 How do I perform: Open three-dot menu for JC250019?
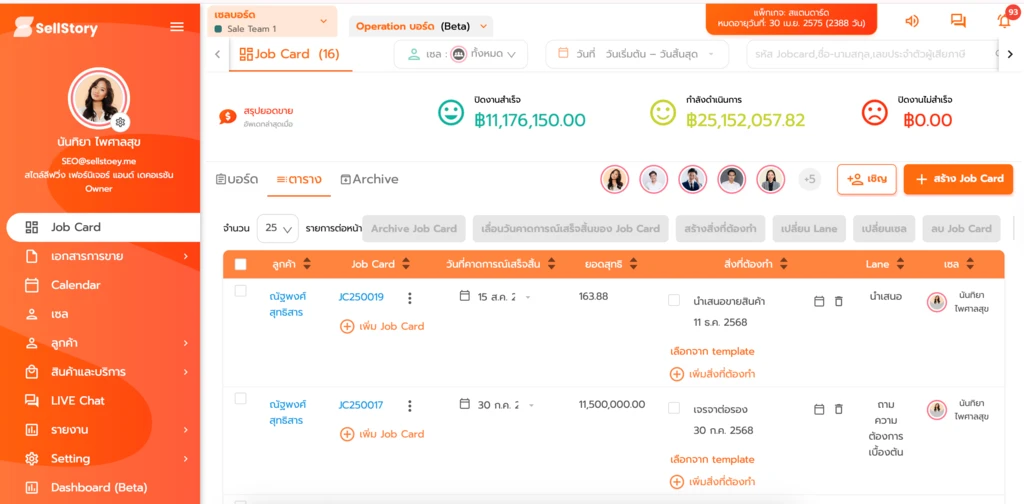coord(409,298)
